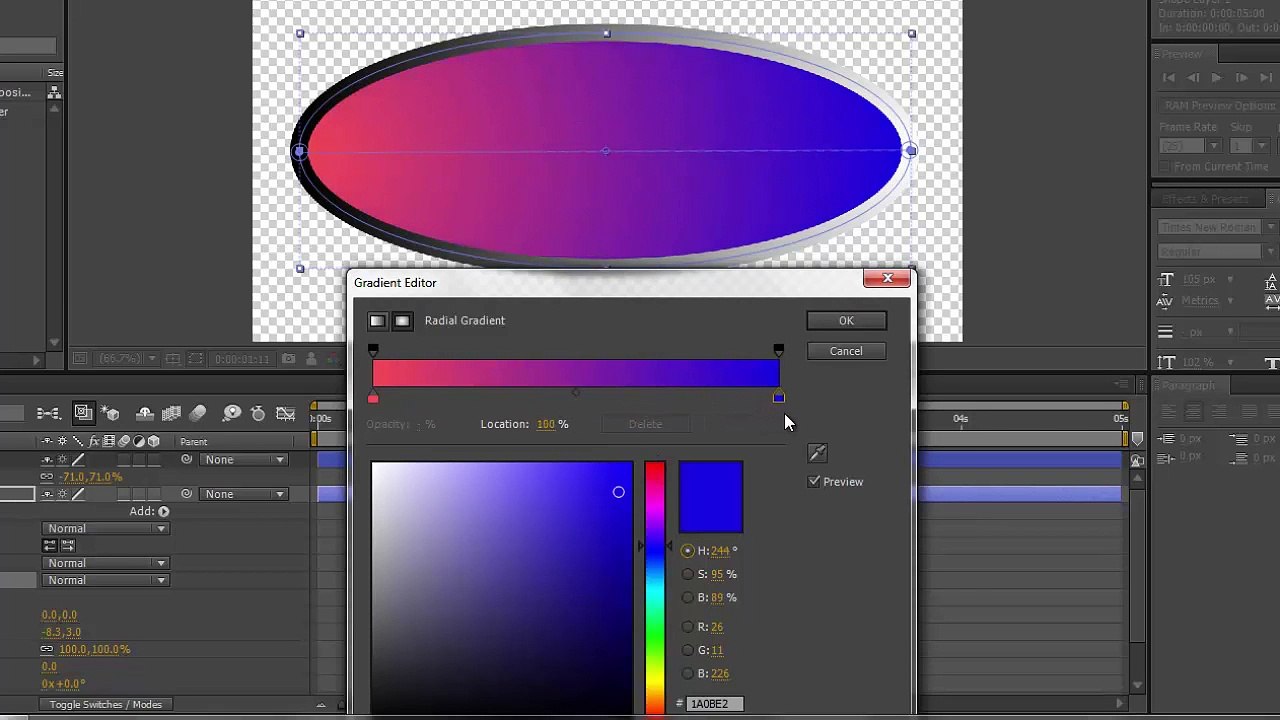This screenshot has width=1280, height=720.
Task: Select the B brightness 89% radio button
Action: pos(687,598)
